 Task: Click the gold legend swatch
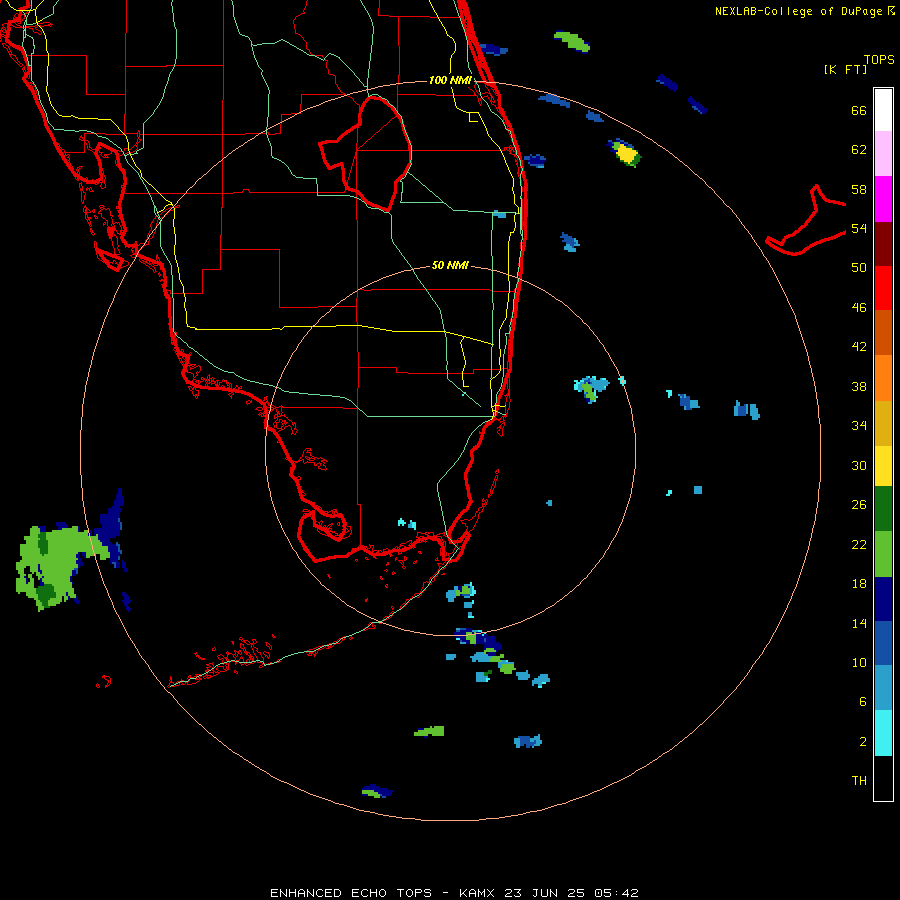pos(883,423)
